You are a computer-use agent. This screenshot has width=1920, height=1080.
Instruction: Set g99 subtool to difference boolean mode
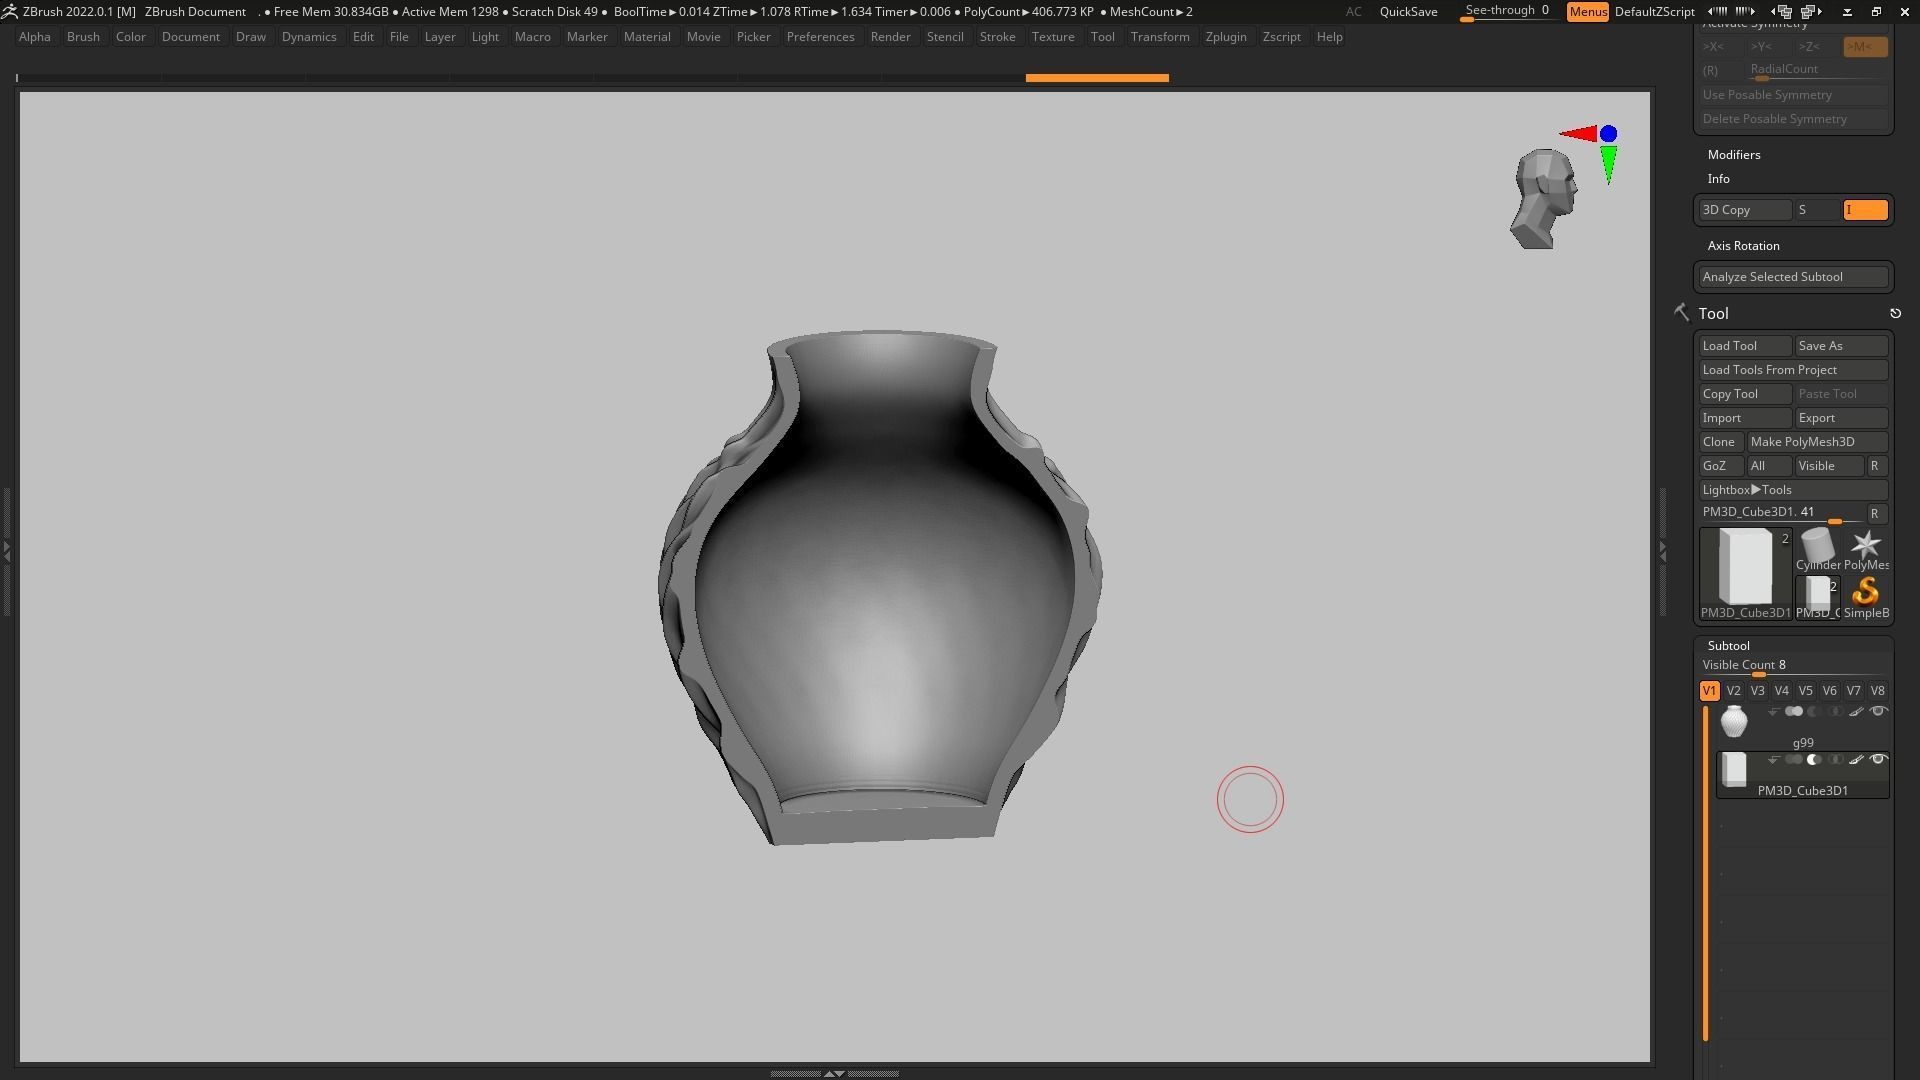coord(1814,712)
